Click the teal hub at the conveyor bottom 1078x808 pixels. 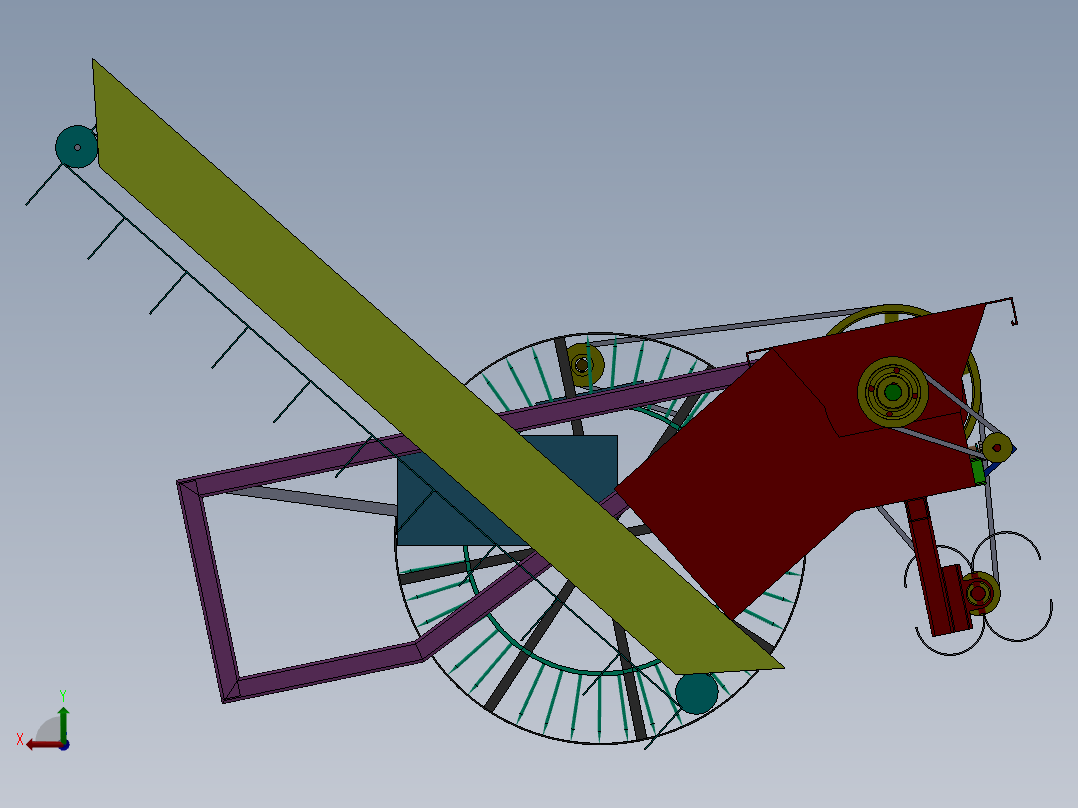(698, 691)
